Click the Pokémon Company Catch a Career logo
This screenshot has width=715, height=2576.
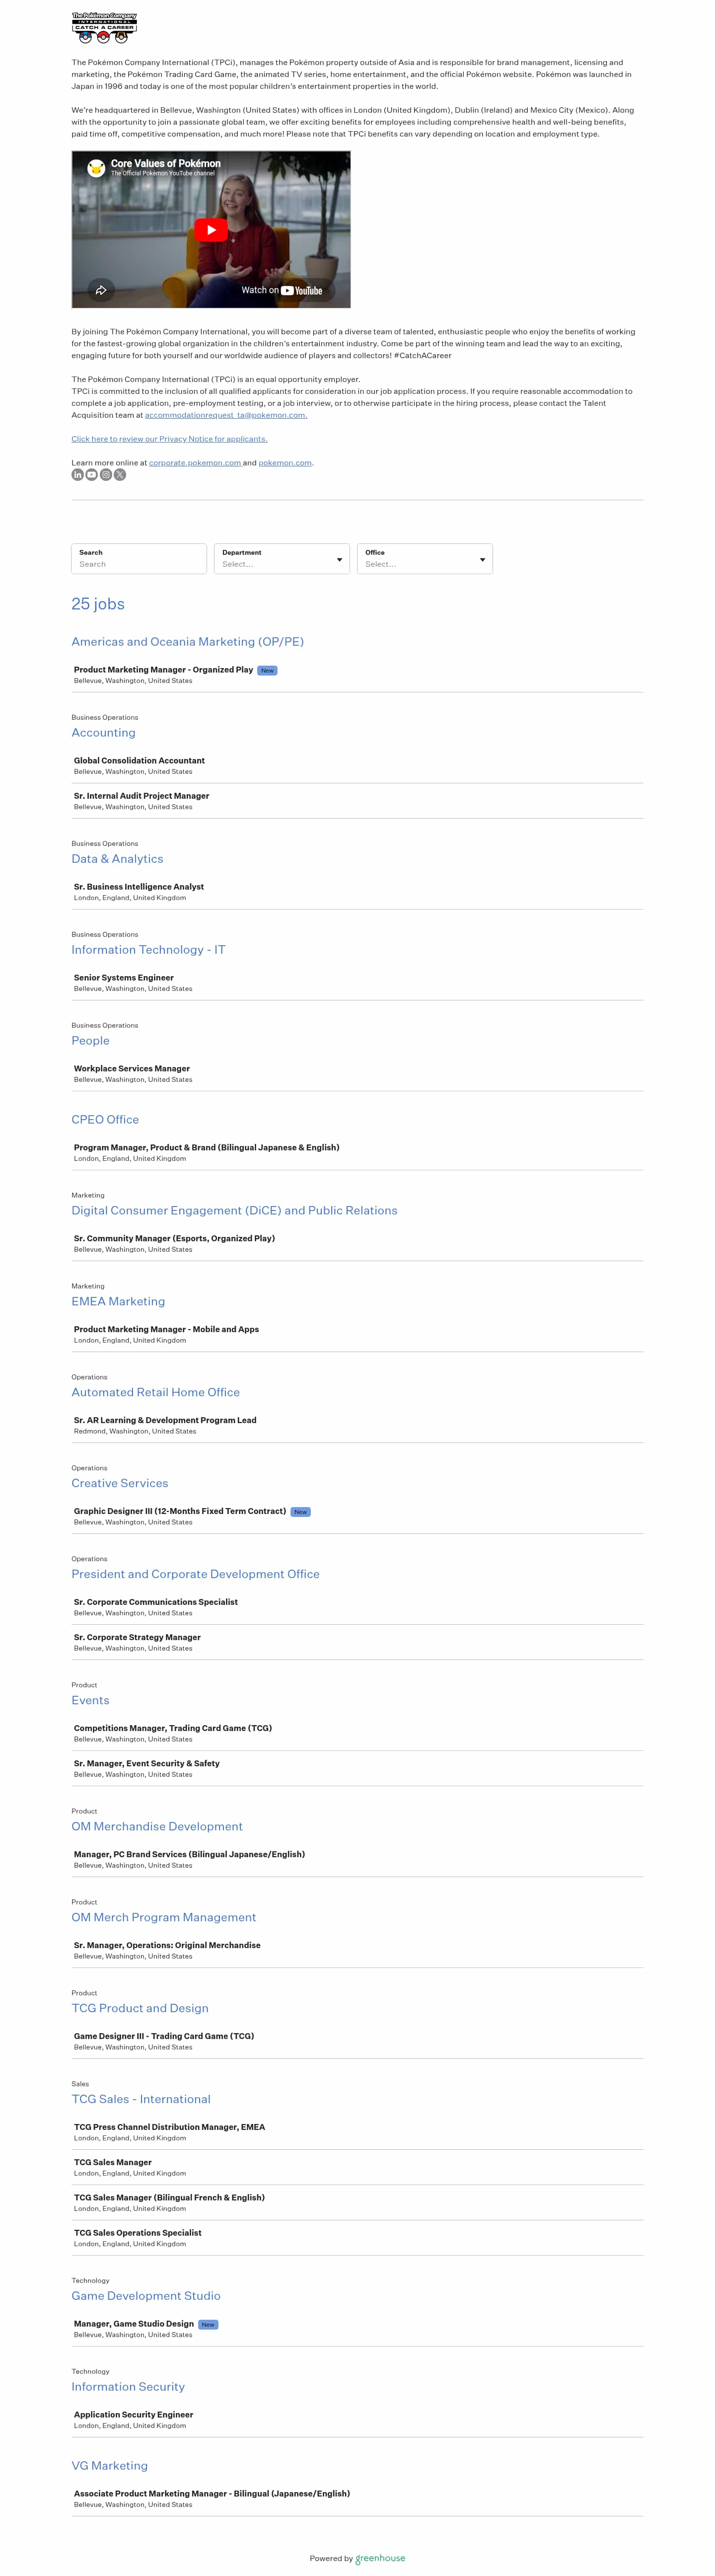click(x=104, y=28)
